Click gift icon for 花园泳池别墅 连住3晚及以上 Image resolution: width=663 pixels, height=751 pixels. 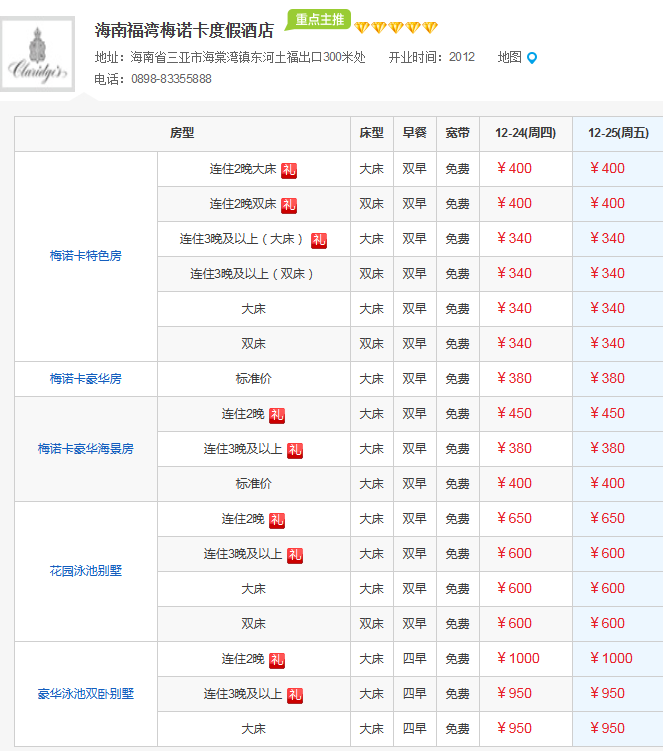[x=295, y=554]
